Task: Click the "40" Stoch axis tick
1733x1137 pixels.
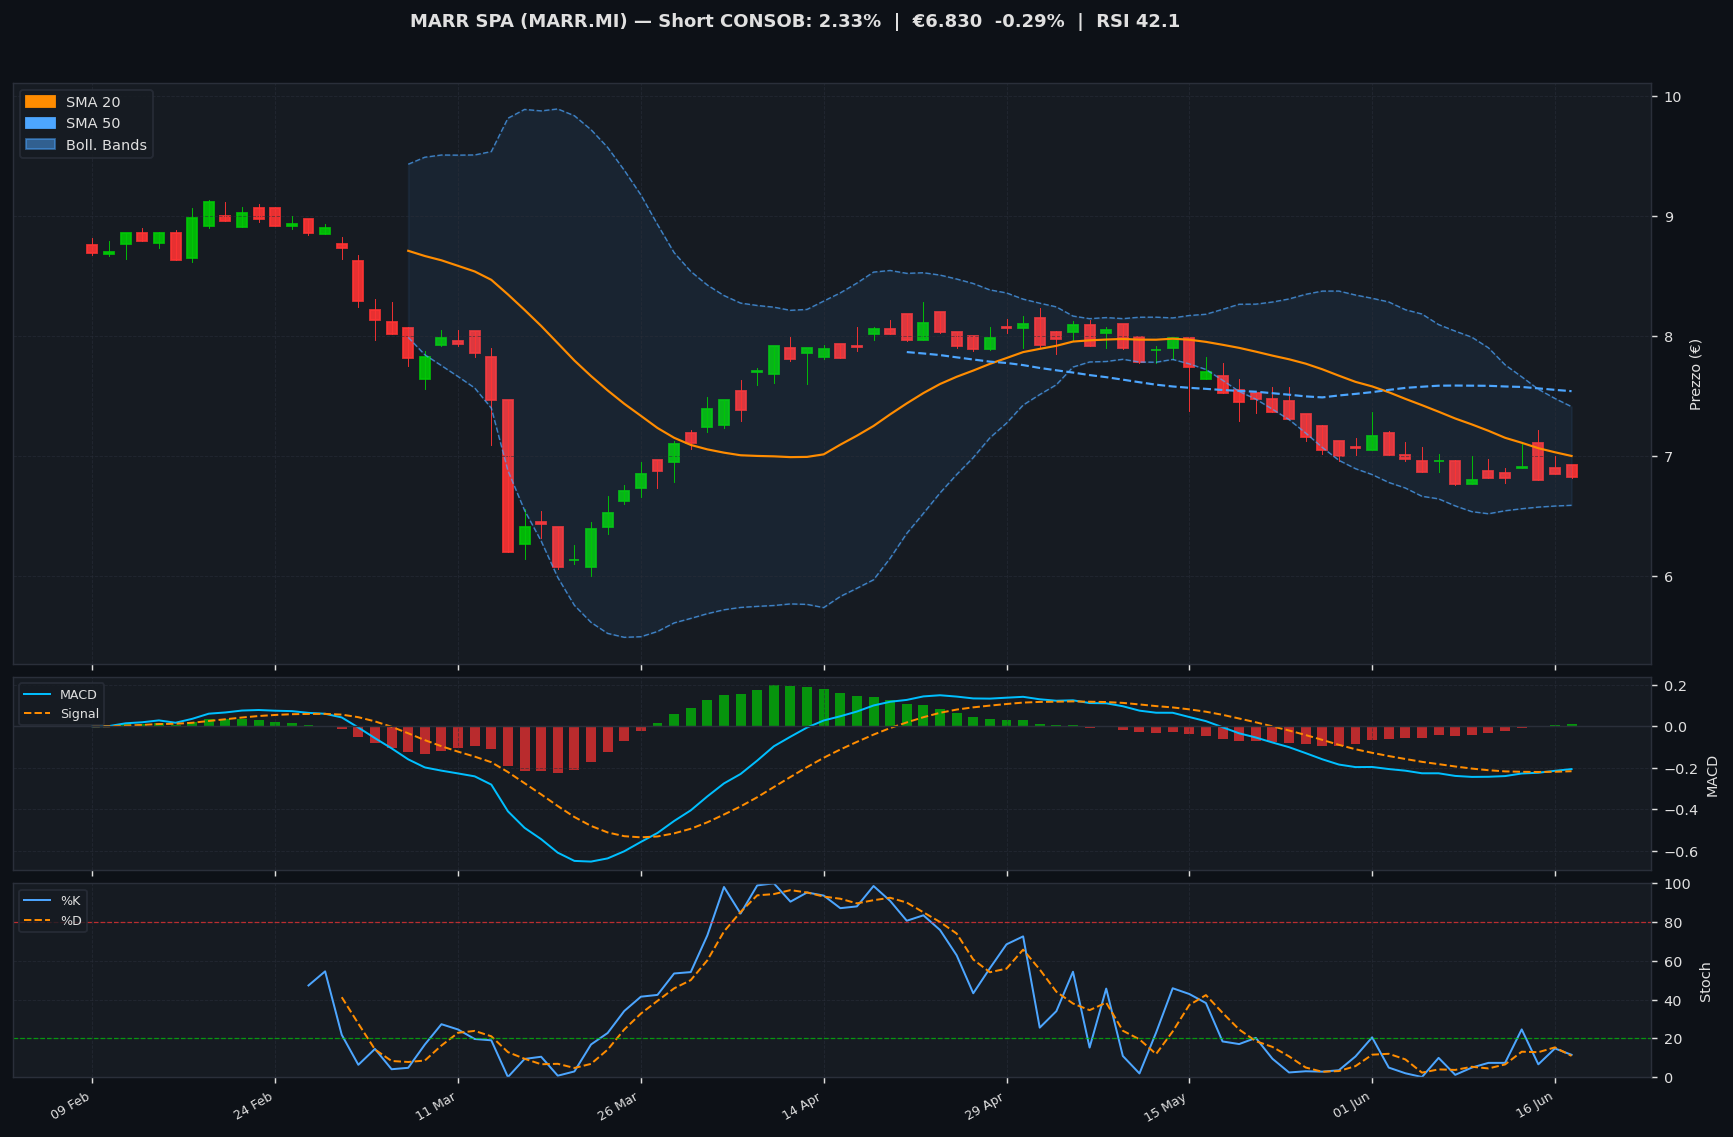Action: pyautogui.click(x=1672, y=1001)
